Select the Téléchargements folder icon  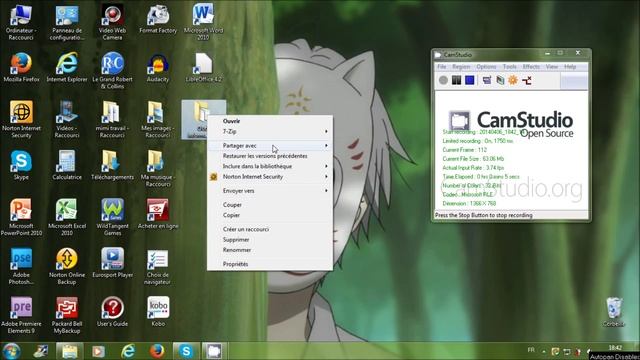click(x=112, y=165)
